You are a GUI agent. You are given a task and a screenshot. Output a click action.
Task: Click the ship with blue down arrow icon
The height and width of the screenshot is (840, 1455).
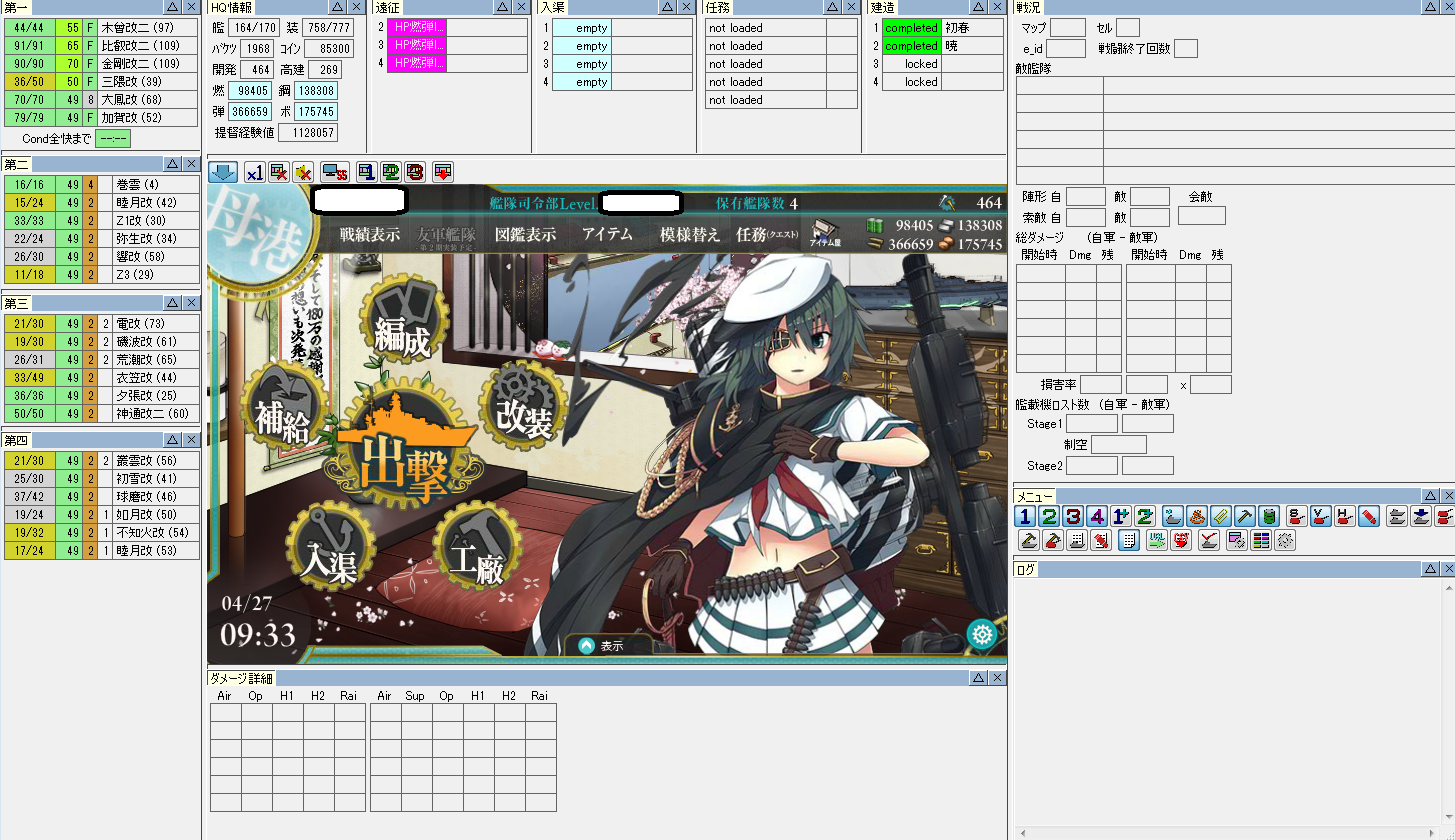pos(1421,516)
